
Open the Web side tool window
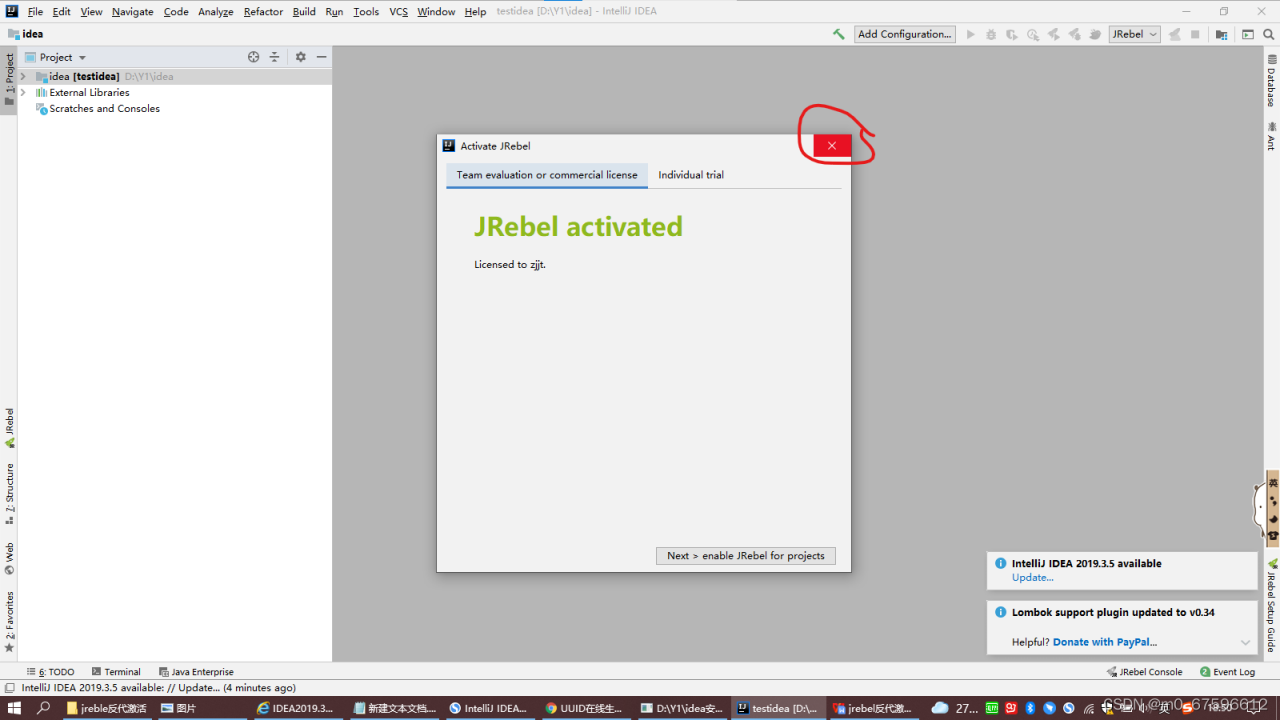point(9,559)
